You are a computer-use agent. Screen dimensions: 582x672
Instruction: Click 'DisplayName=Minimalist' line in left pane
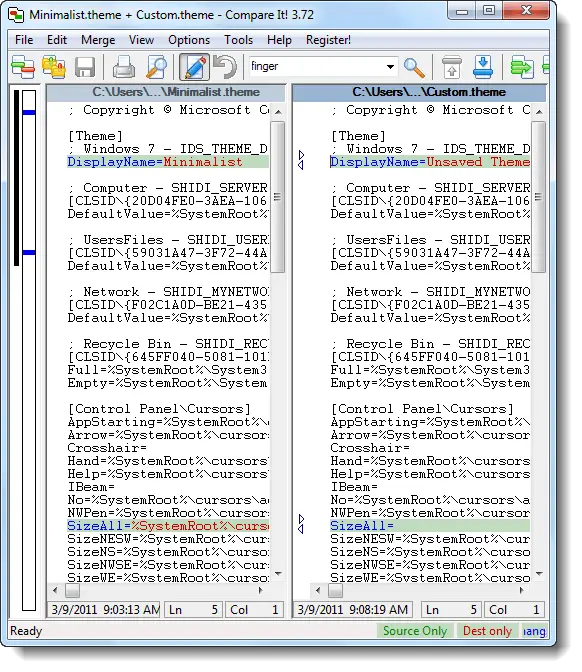[x=168, y=162]
